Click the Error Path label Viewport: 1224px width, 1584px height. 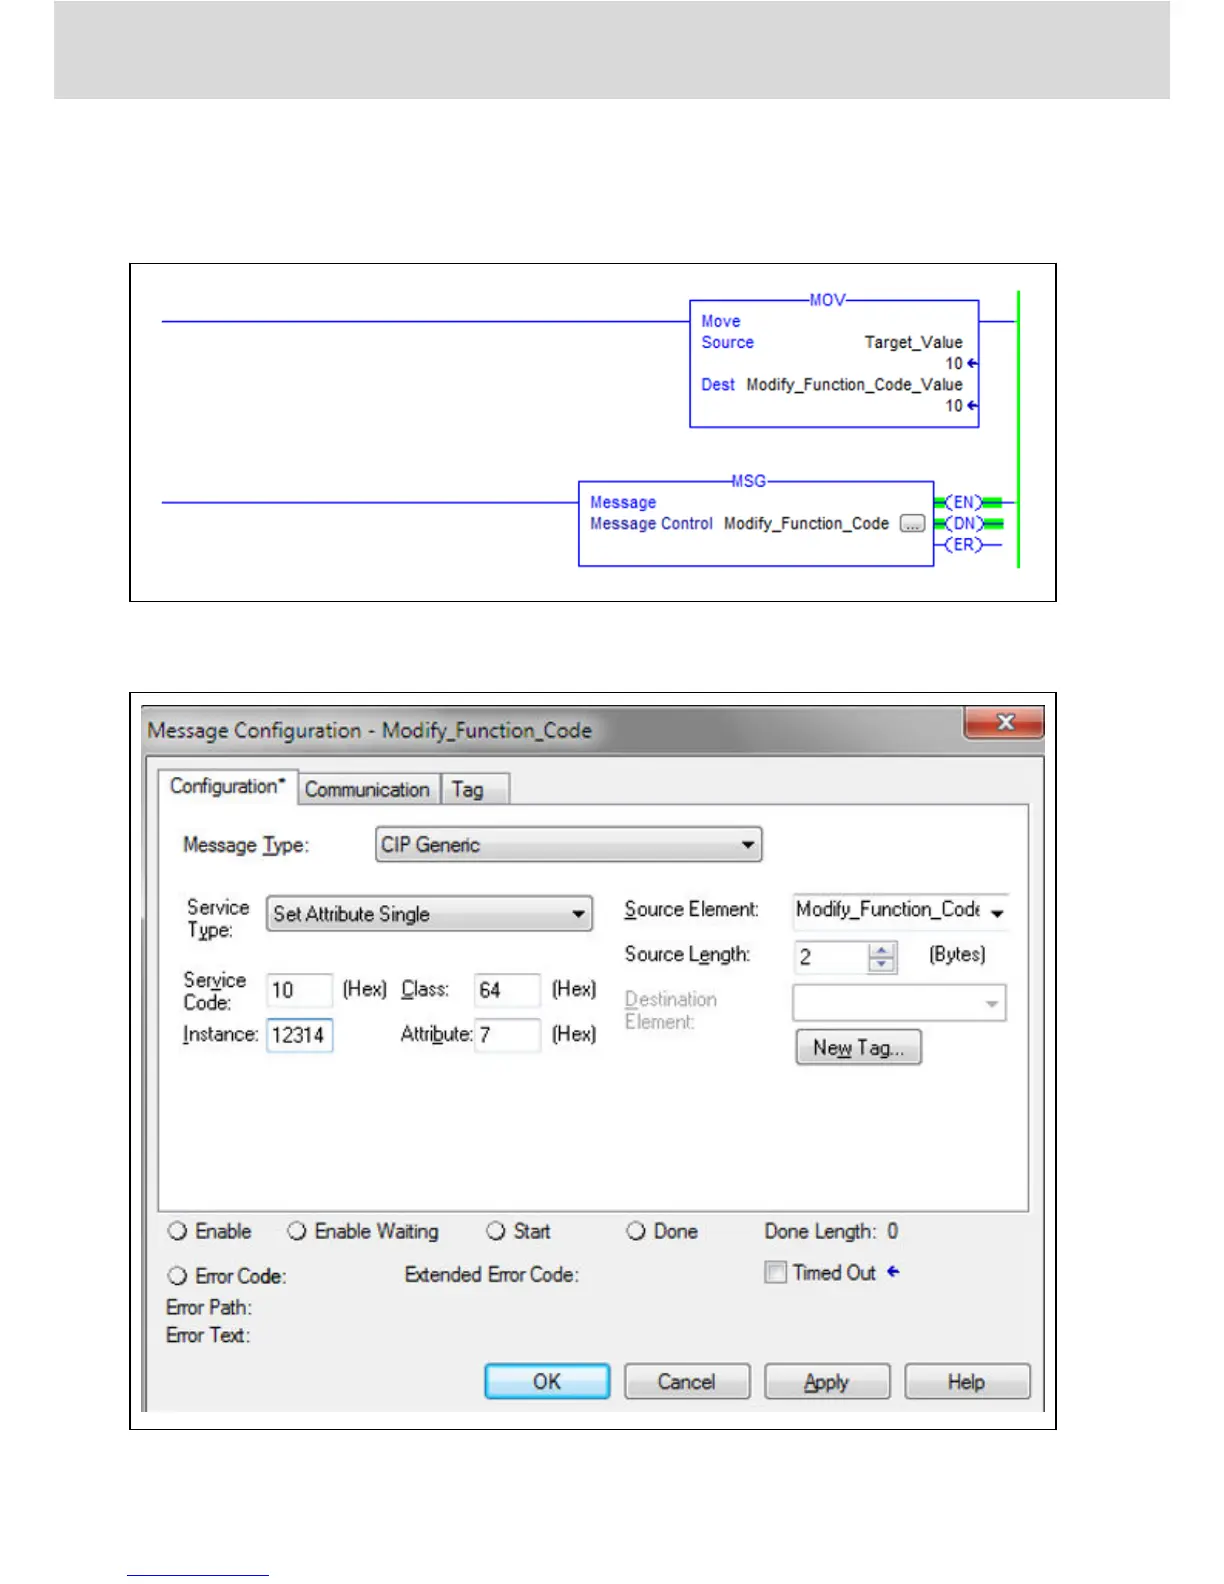(209, 1307)
